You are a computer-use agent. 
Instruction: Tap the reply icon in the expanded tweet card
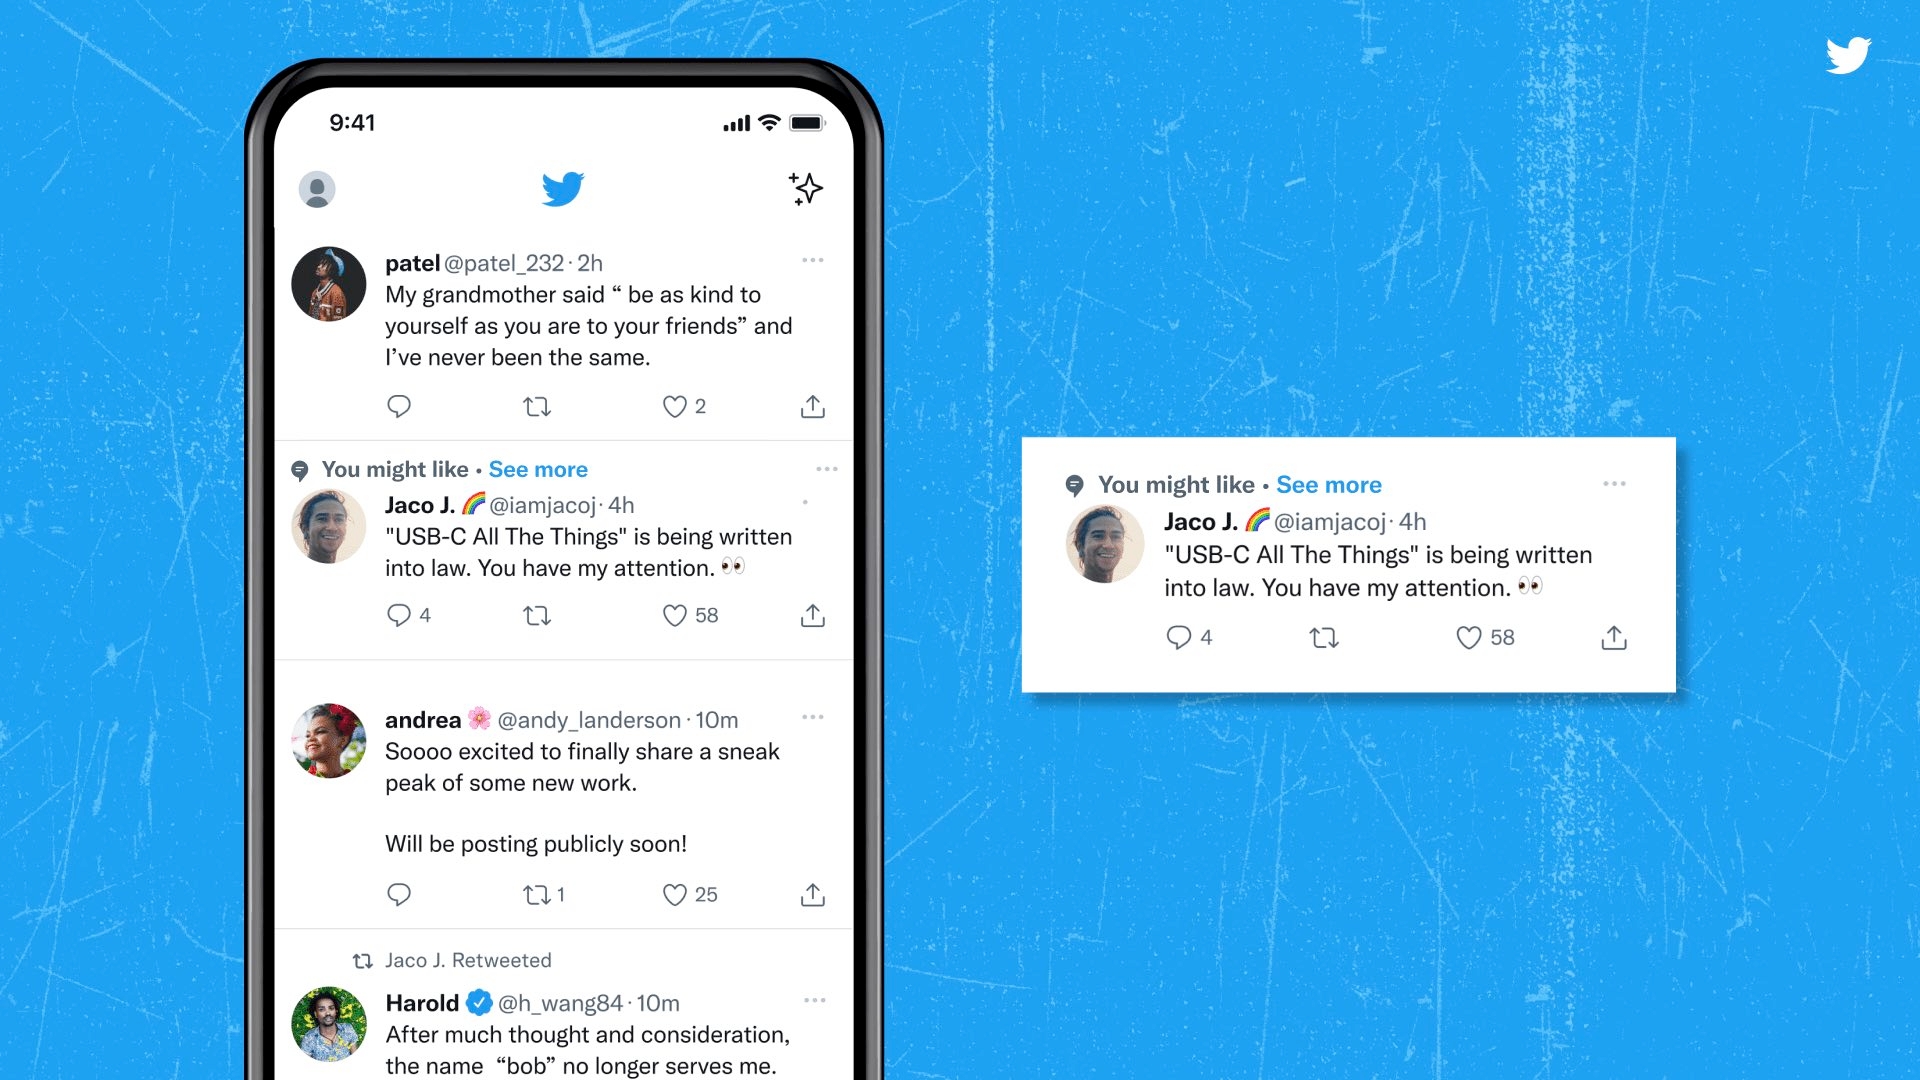[1178, 637]
